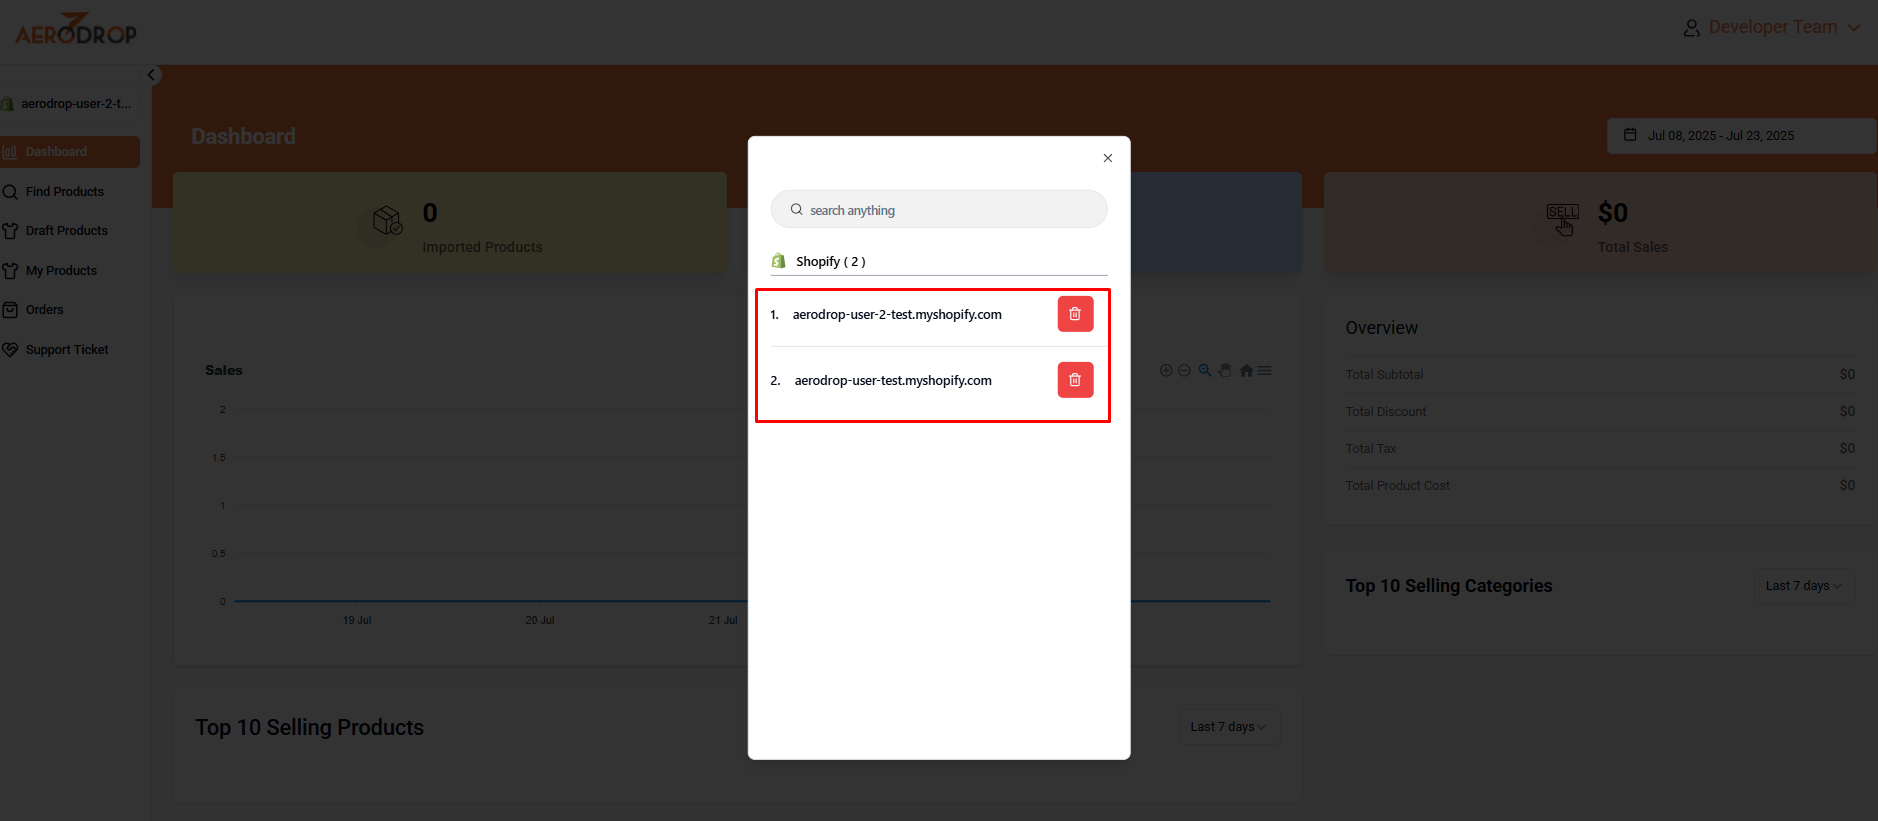Open Support Ticket in the sidebar
This screenshot has height=821, width=1878.
[69, 350]
